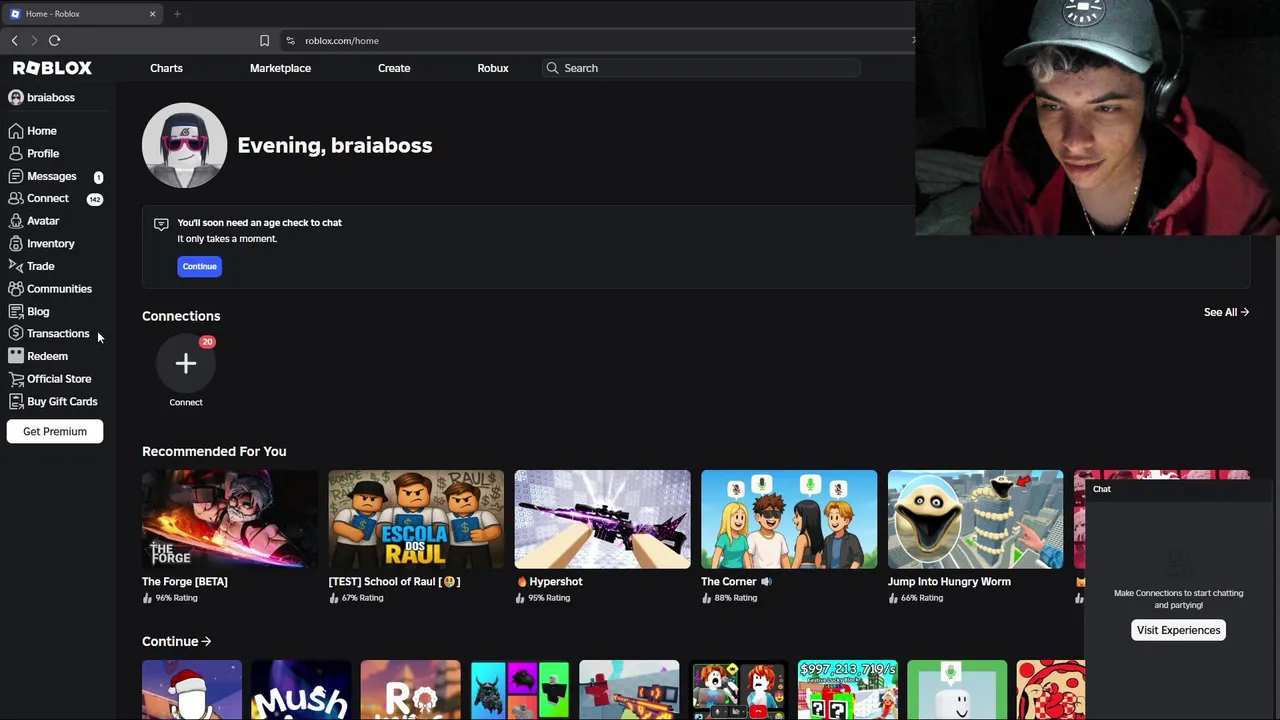Image resolution: width=1280 pixels, height=720 pixels.
Task: Open the Marketplace tab
Action: coord(280,68)
